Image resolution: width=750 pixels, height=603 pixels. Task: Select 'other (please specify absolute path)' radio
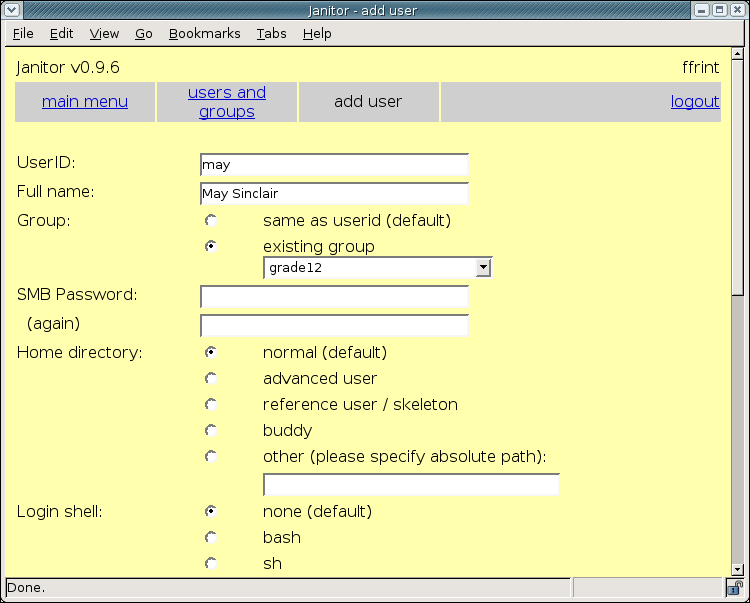(x=211, y=457)
